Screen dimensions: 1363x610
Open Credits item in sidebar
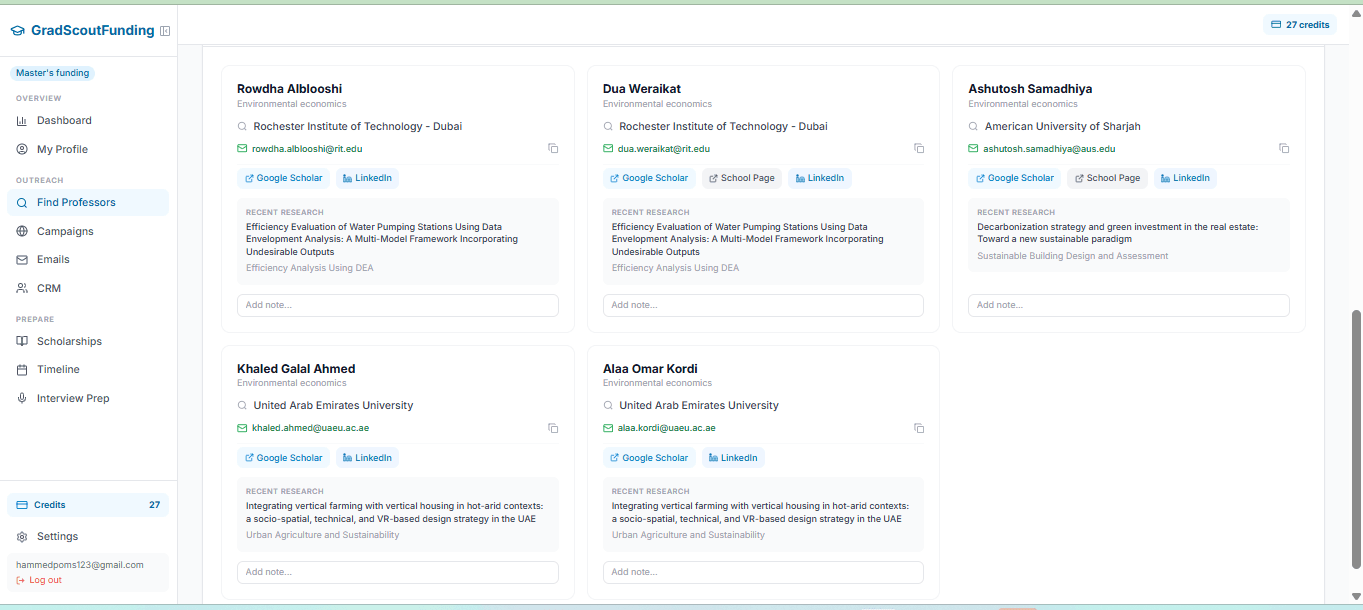88,505
